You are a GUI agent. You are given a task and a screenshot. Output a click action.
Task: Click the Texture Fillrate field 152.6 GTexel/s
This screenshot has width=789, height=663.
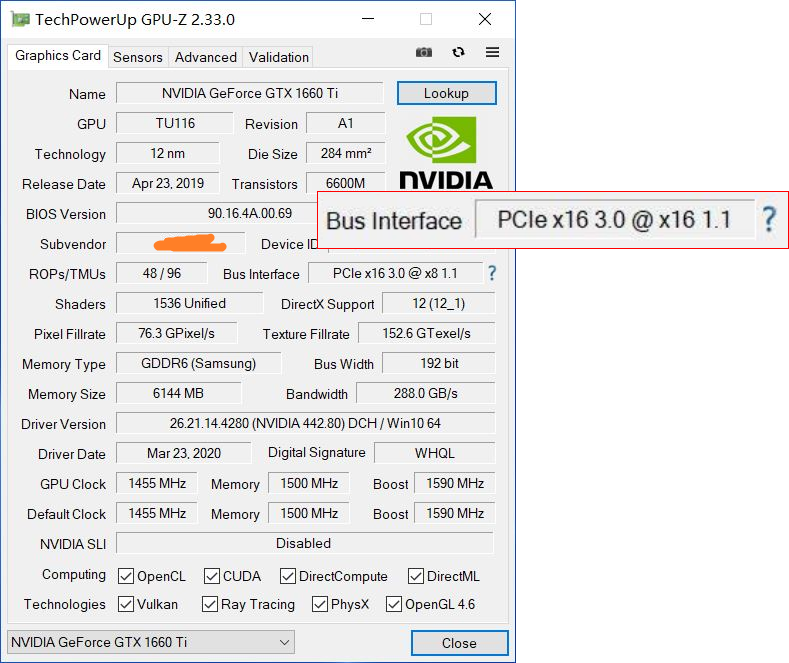point(426,334)
